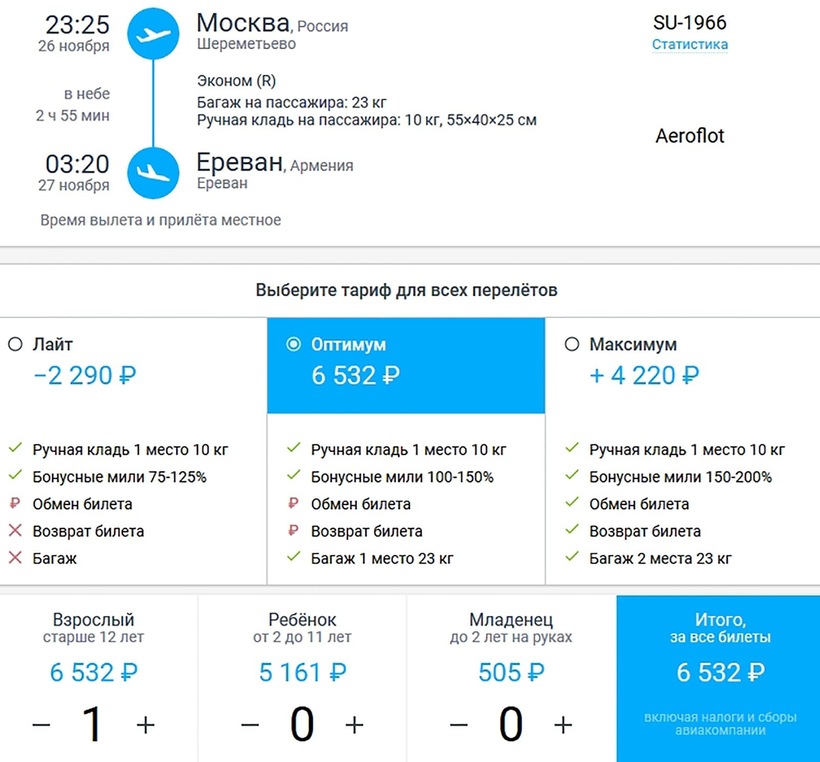Open the Статистика link for flight SU-1966
This screenshot has height=762, width=820.
(x=690, y=44)
